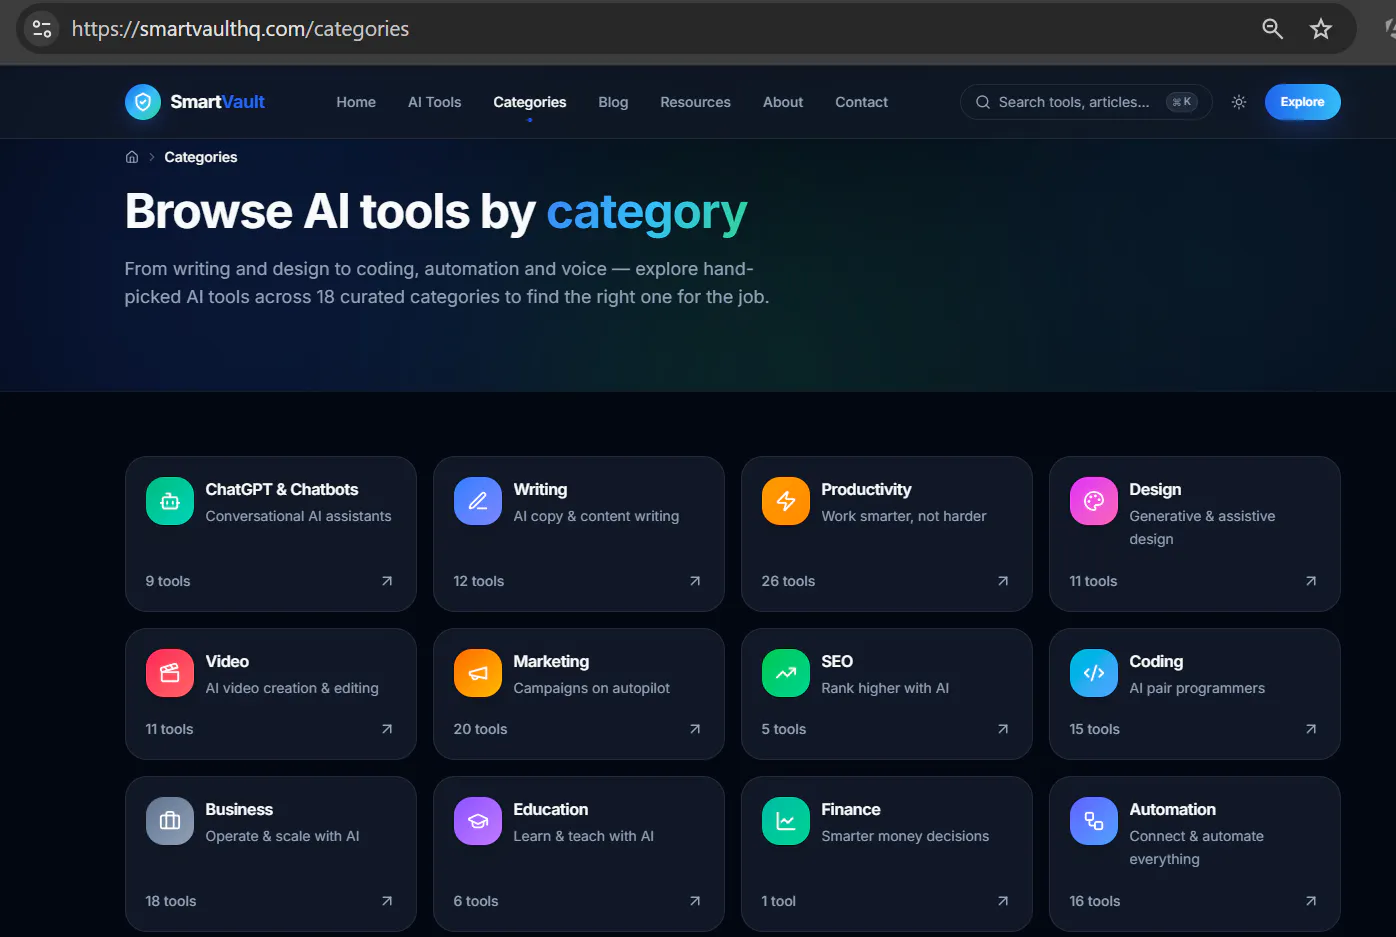
Task: Click the arrow on the SEO card
Action: pos(1003,729)
